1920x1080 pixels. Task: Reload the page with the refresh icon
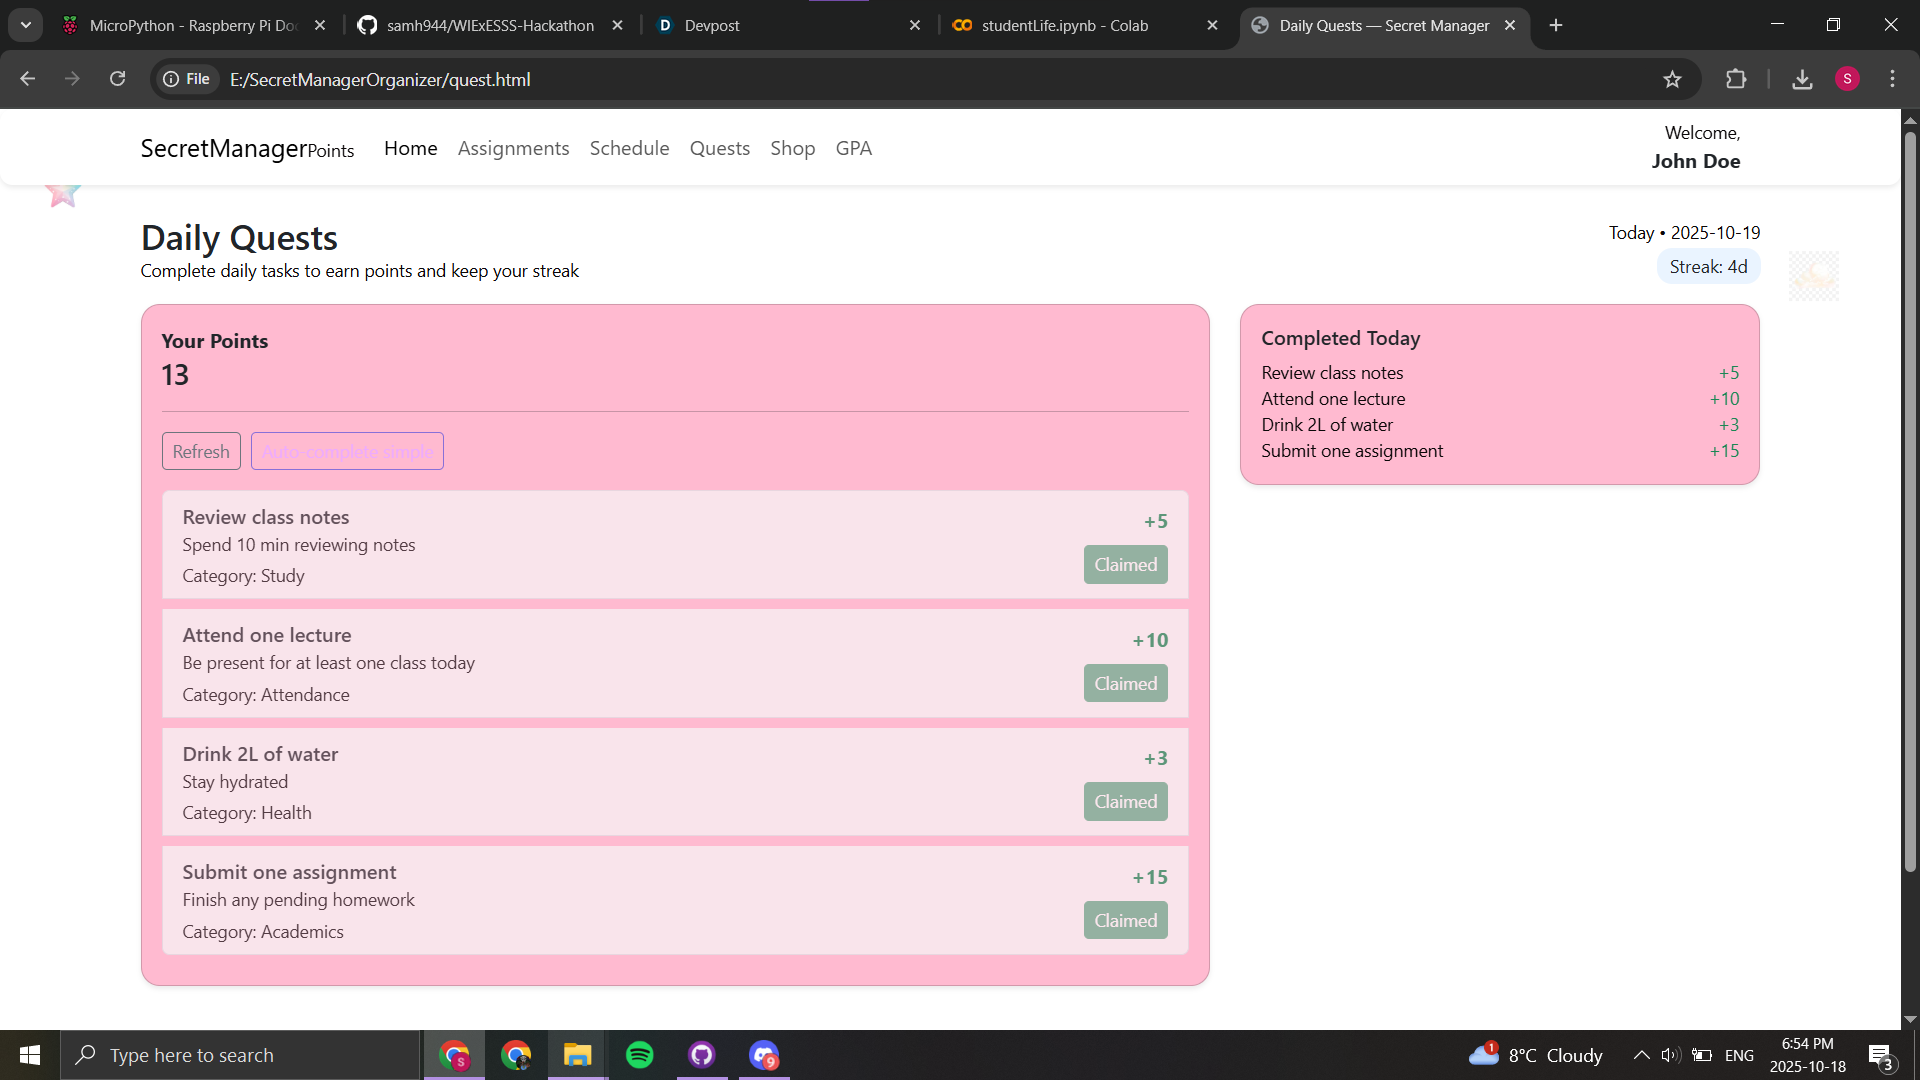pos(118,79)
